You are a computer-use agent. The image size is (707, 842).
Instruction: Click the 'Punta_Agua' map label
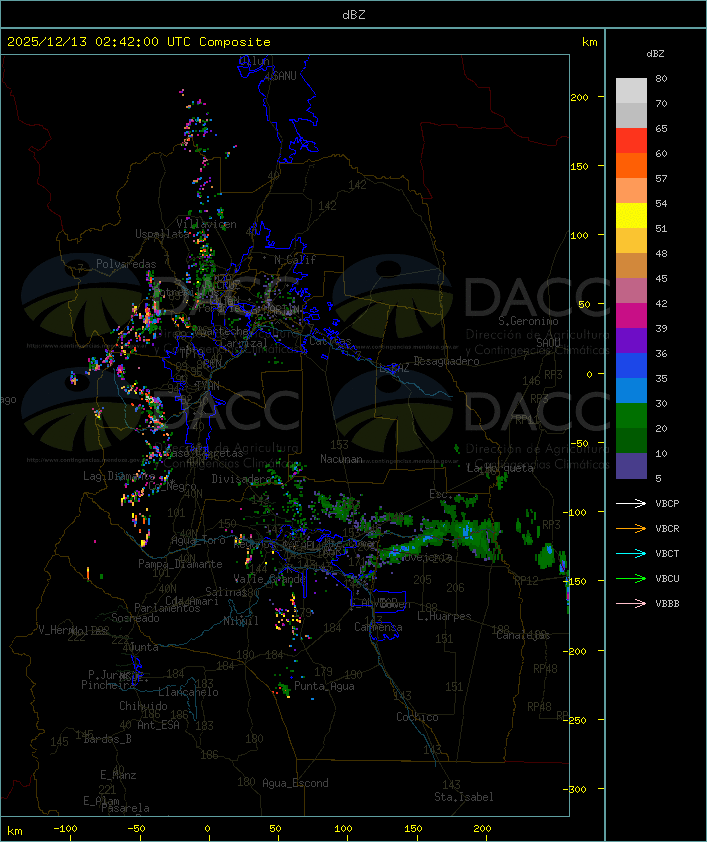pos(324,686)
